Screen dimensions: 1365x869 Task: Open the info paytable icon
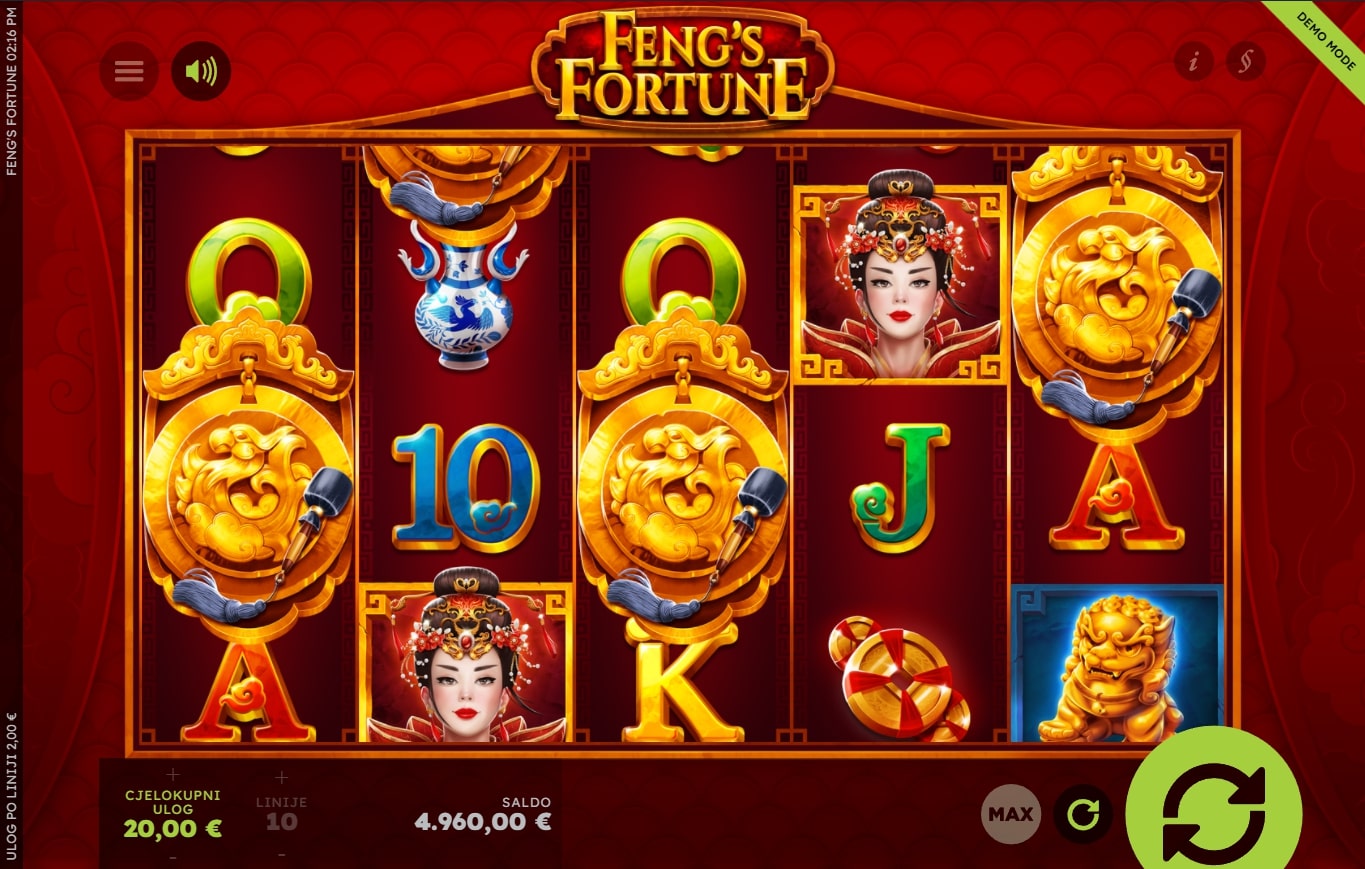pos(1194,62)
